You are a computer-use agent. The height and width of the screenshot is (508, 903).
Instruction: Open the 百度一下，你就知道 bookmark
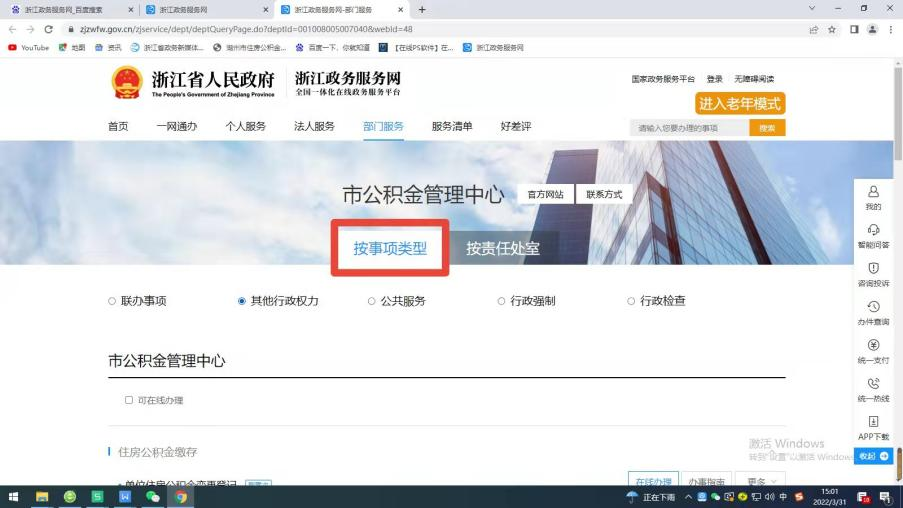(x=333, y=48)
